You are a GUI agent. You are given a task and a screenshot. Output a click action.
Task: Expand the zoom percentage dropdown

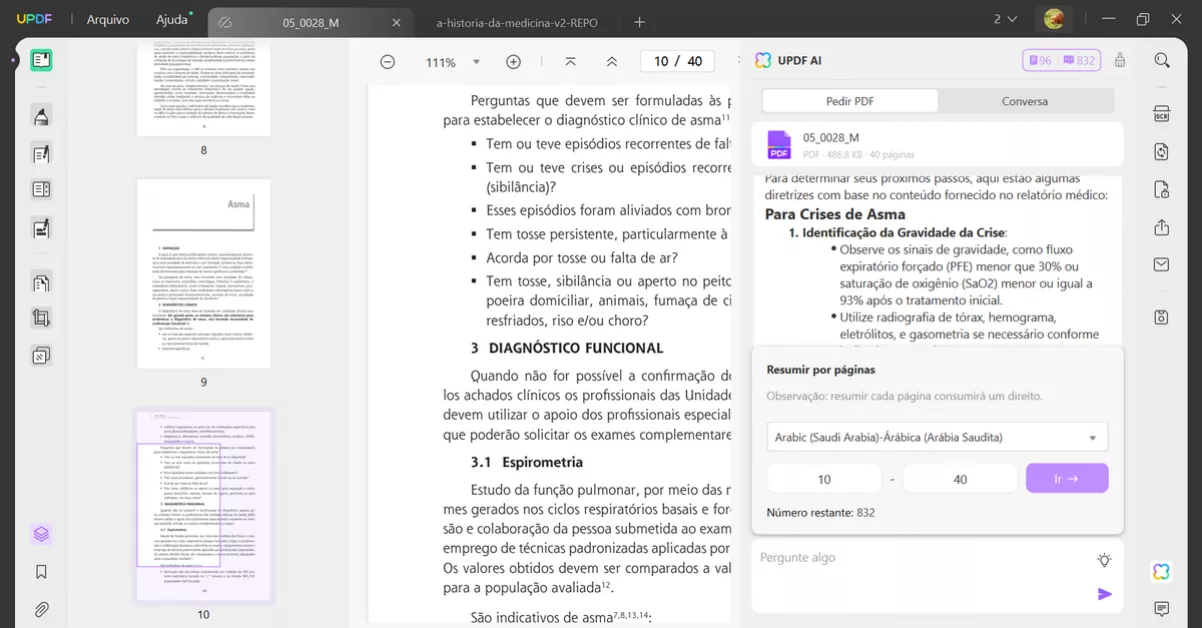pyautogui.click(x=476, y=62)
